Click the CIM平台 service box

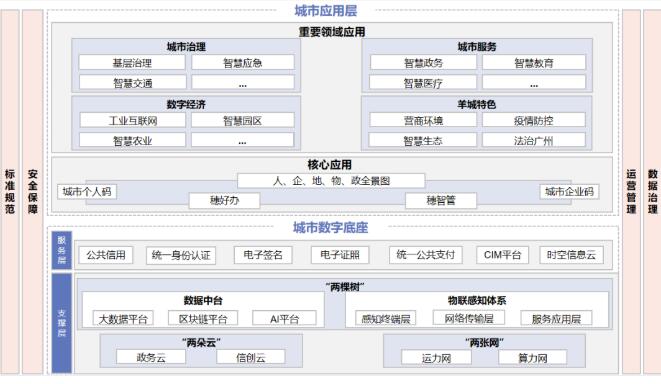[x=502, y=255]
